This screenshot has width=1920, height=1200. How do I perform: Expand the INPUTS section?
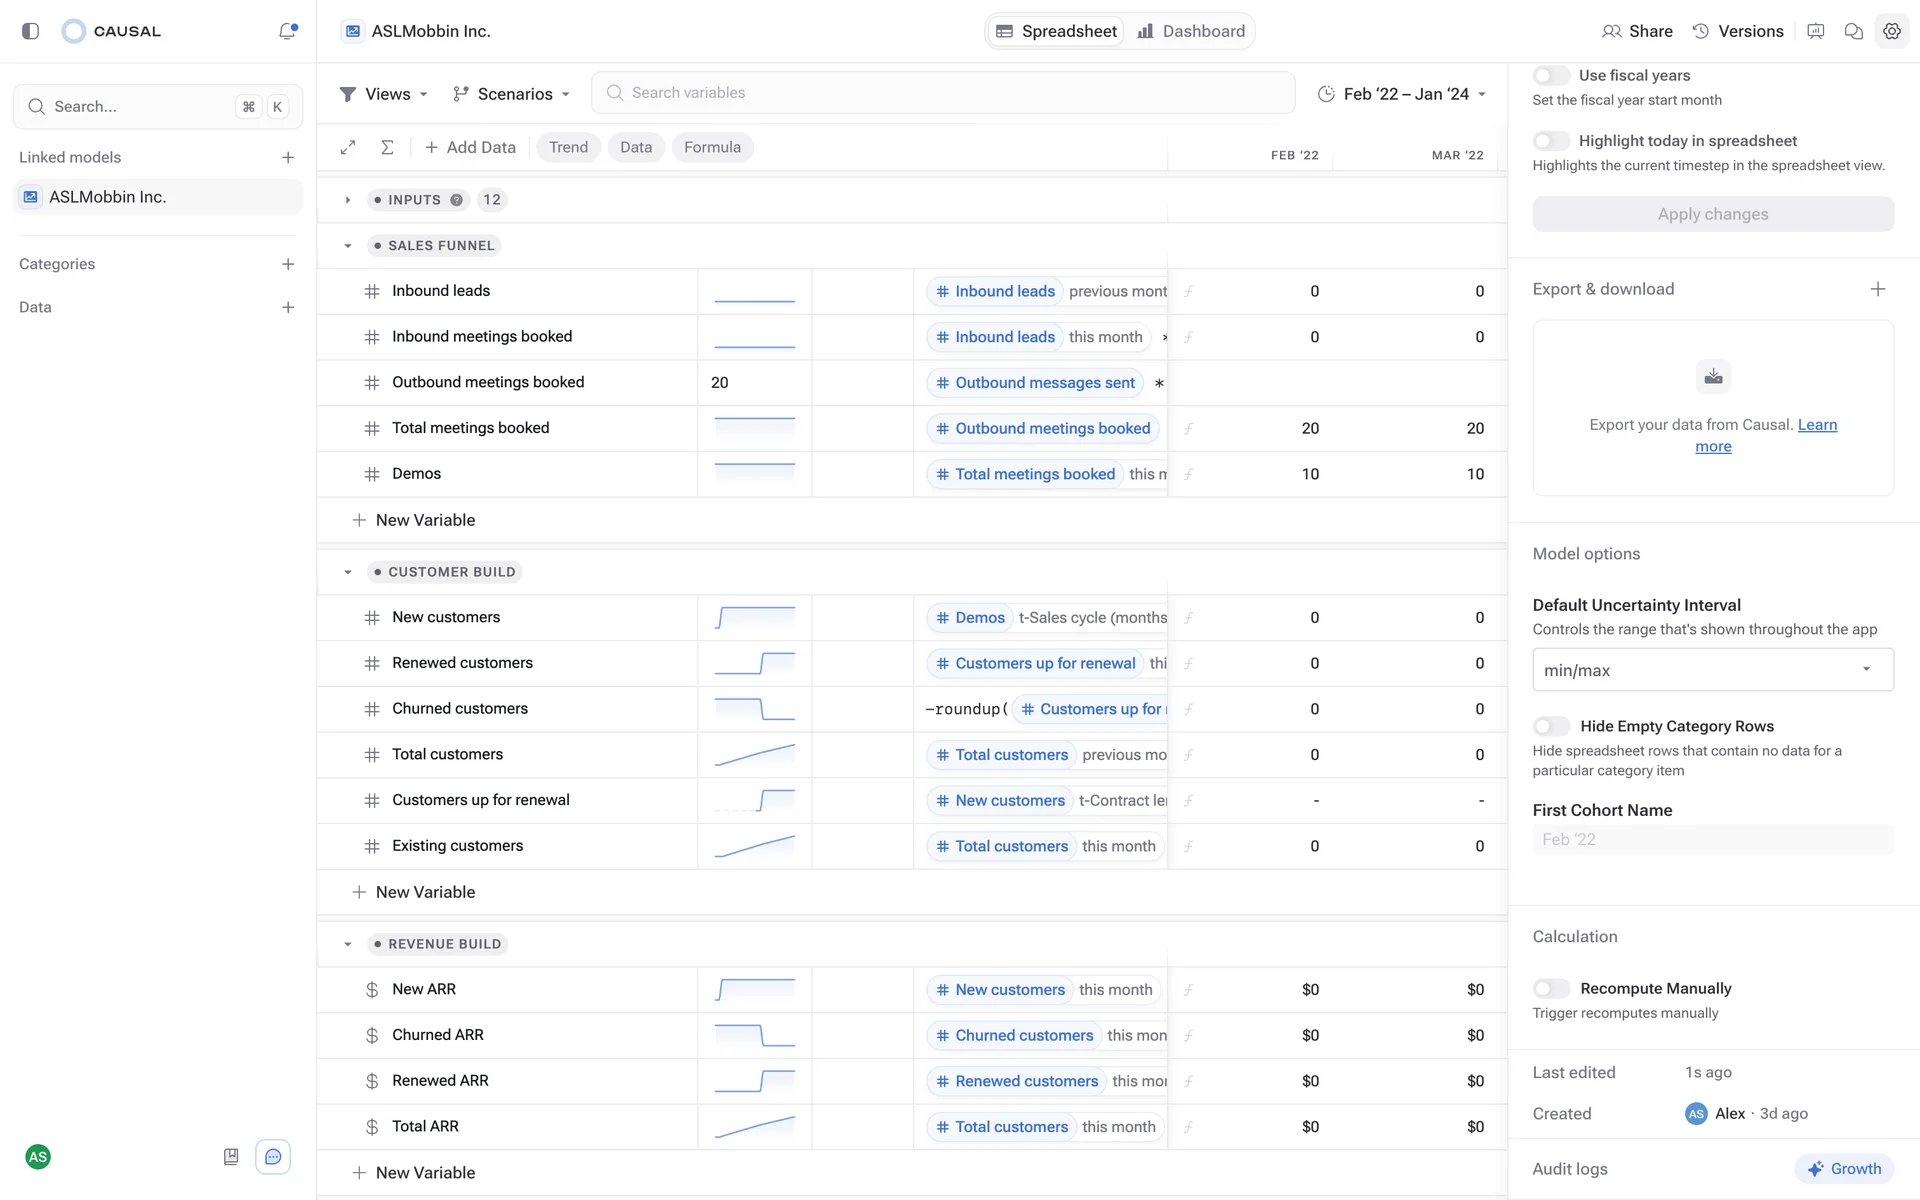347,200
